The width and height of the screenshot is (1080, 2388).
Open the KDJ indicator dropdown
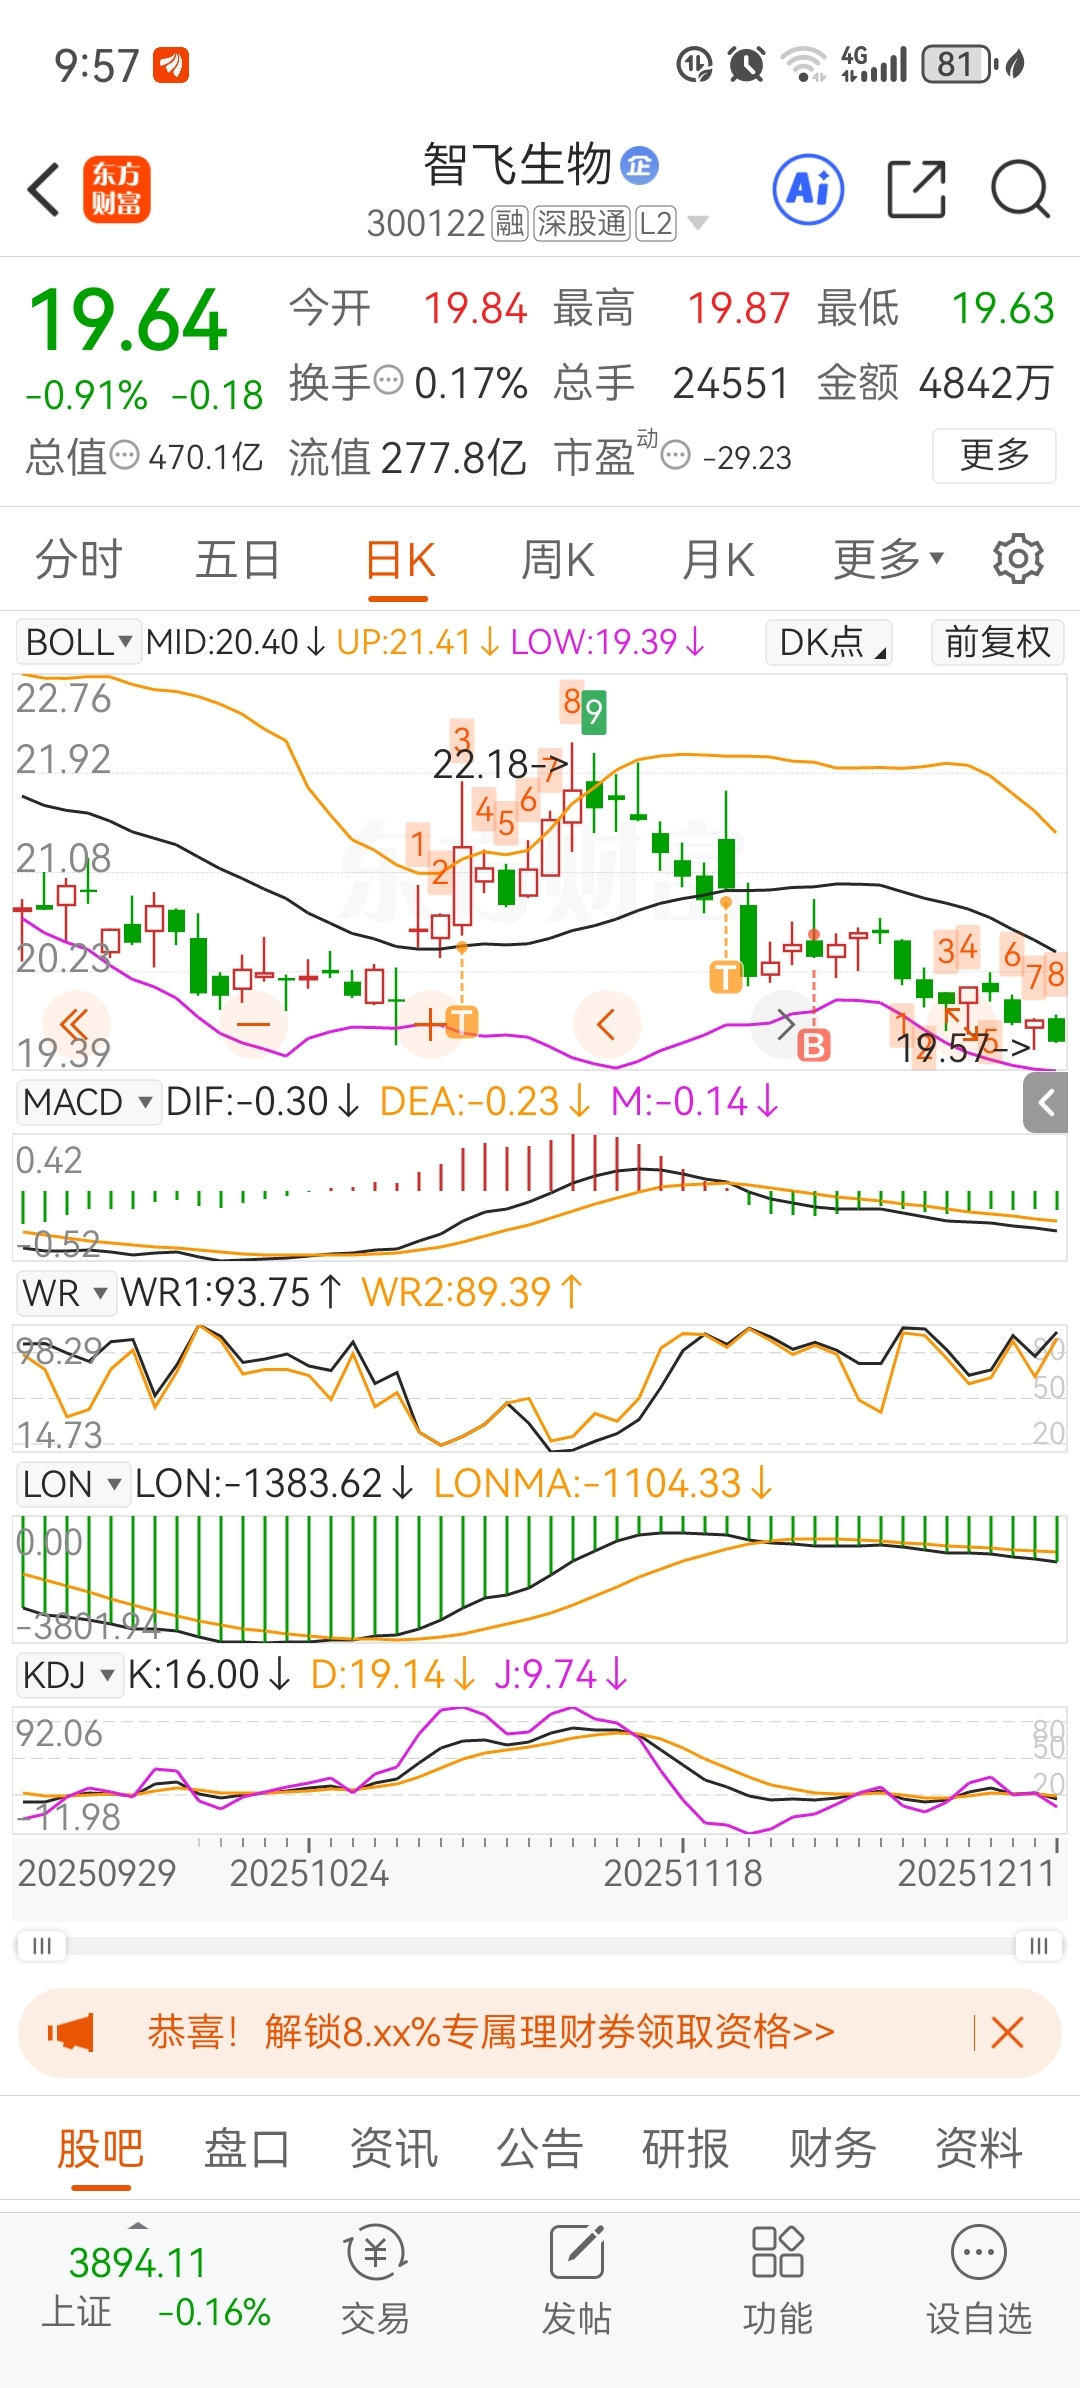click(68, 1674)
